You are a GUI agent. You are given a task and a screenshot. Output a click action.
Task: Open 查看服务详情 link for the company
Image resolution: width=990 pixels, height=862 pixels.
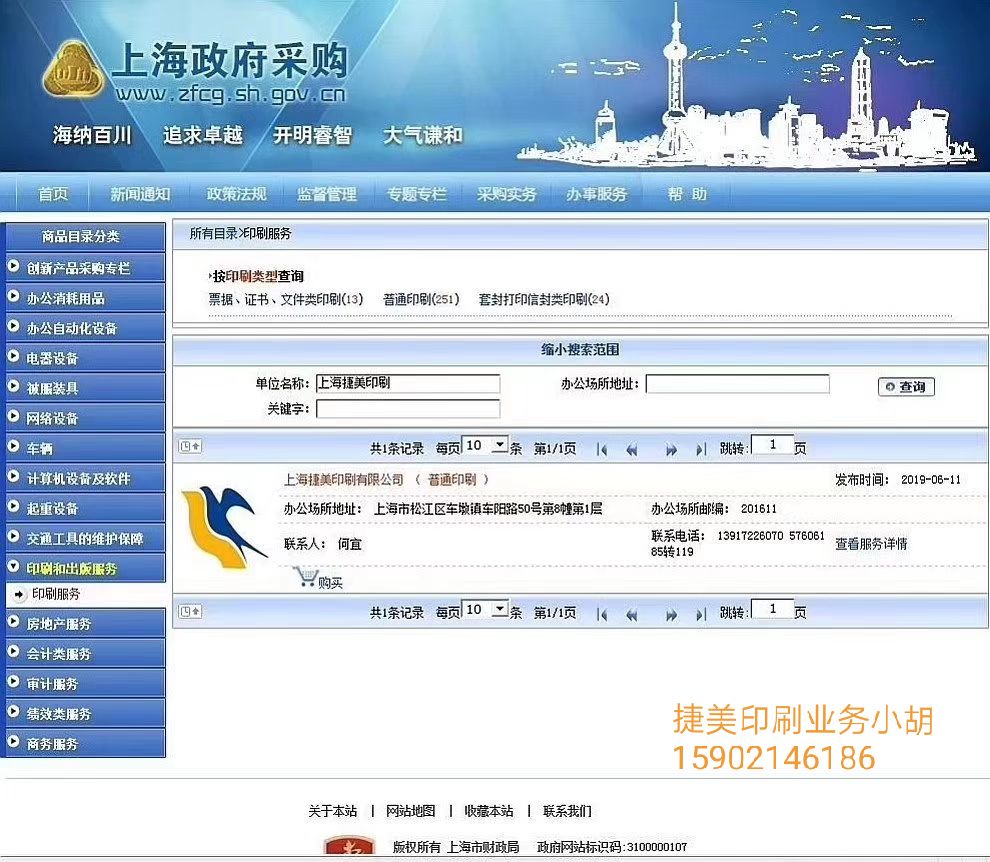tap(871, 544)
